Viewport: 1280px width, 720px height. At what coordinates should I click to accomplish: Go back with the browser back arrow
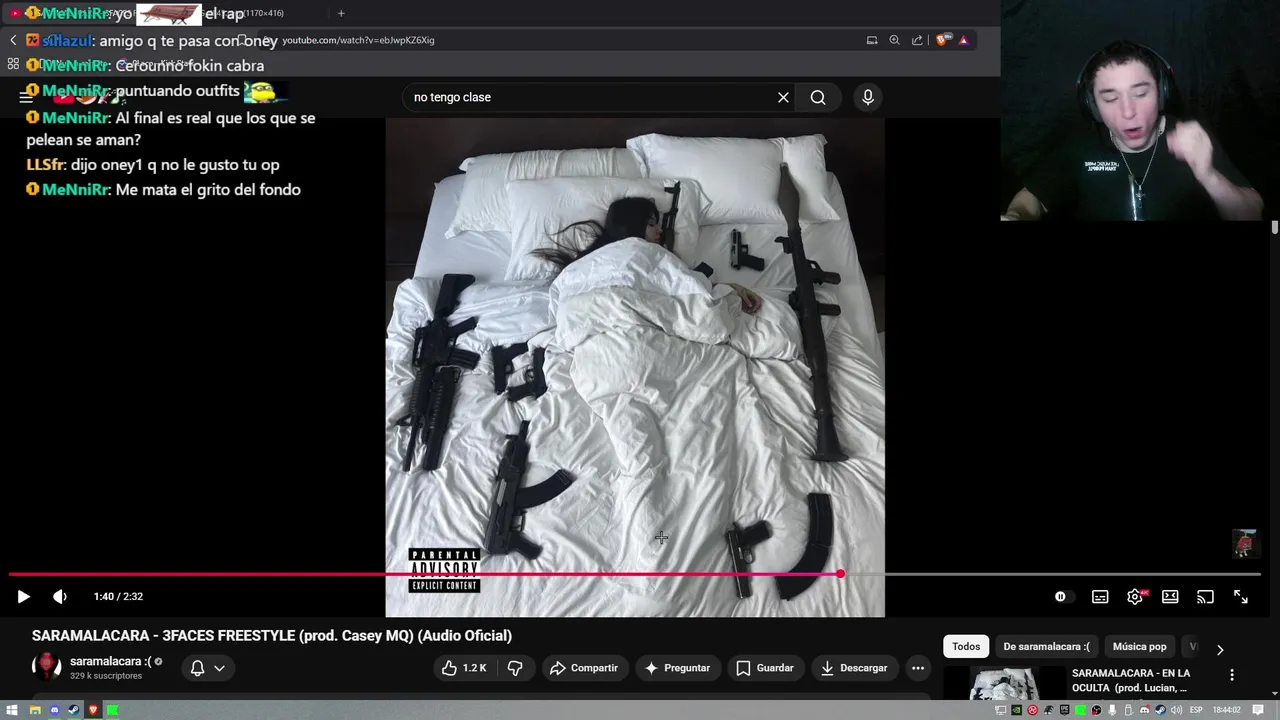click(x=13, y=40)
